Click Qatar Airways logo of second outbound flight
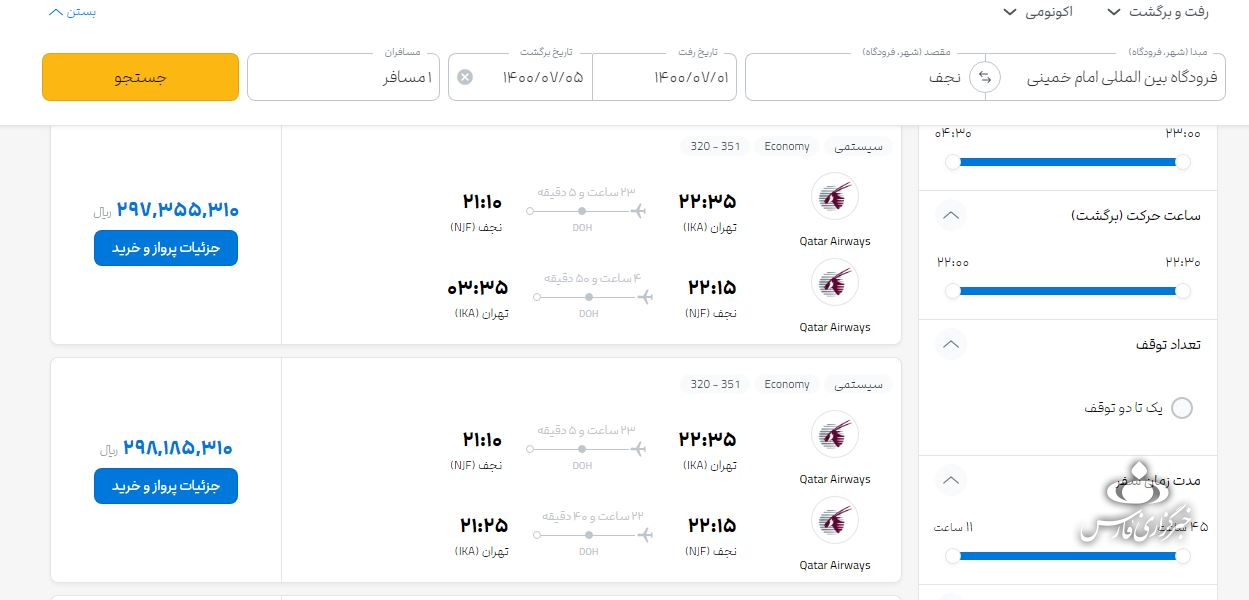Screen dimensions: 1249x600 [835, 434]
